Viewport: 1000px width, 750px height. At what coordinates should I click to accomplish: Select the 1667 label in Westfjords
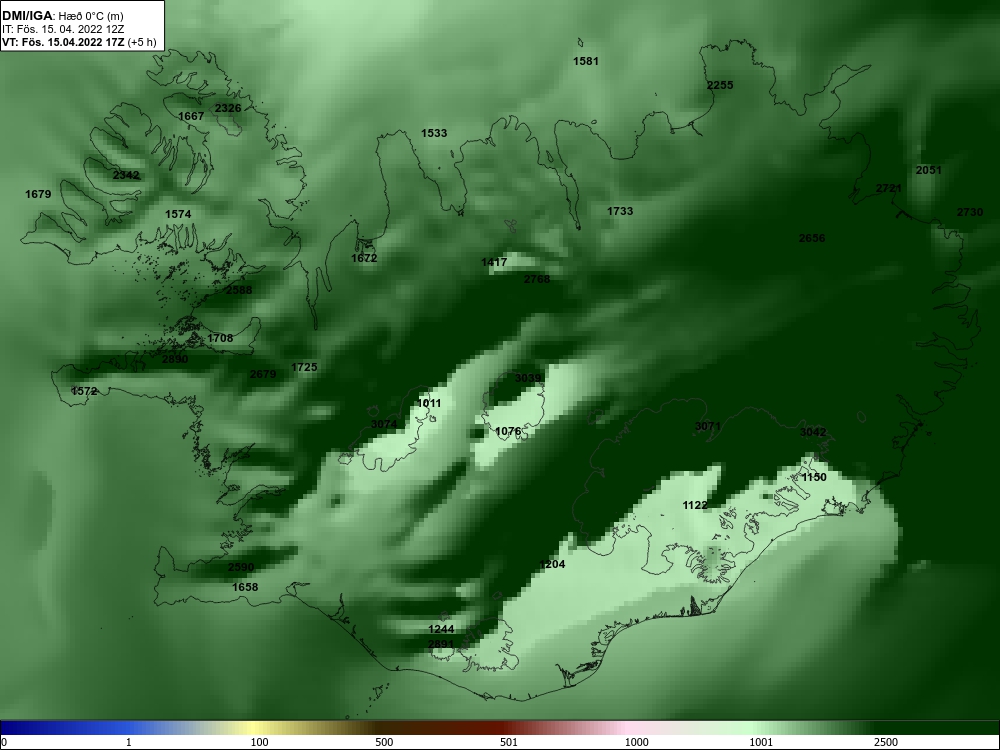click(x=191, y=116)
